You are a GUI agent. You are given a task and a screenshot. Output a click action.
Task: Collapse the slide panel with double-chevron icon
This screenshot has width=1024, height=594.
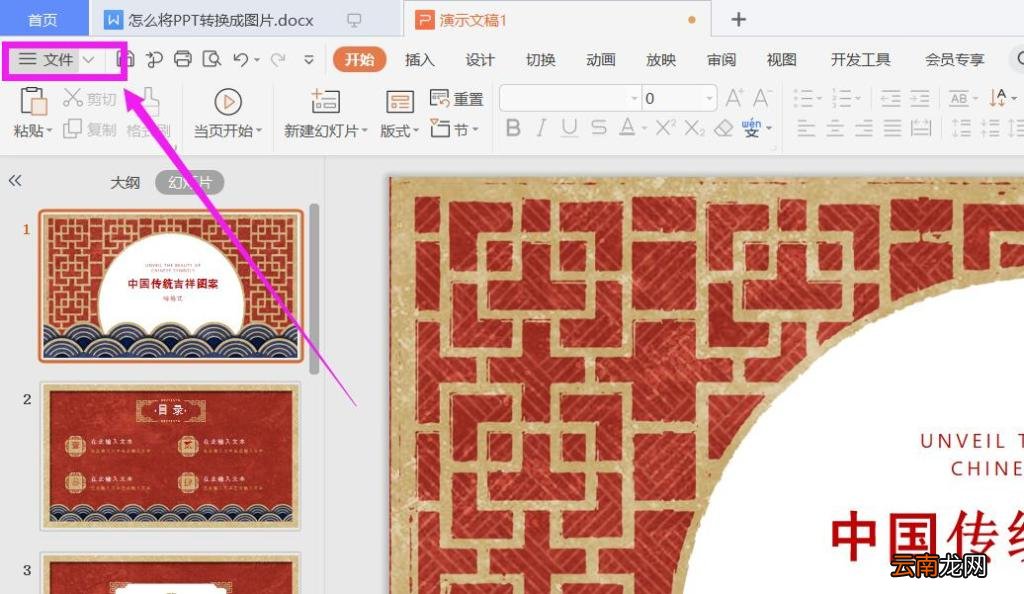[15, 181]
